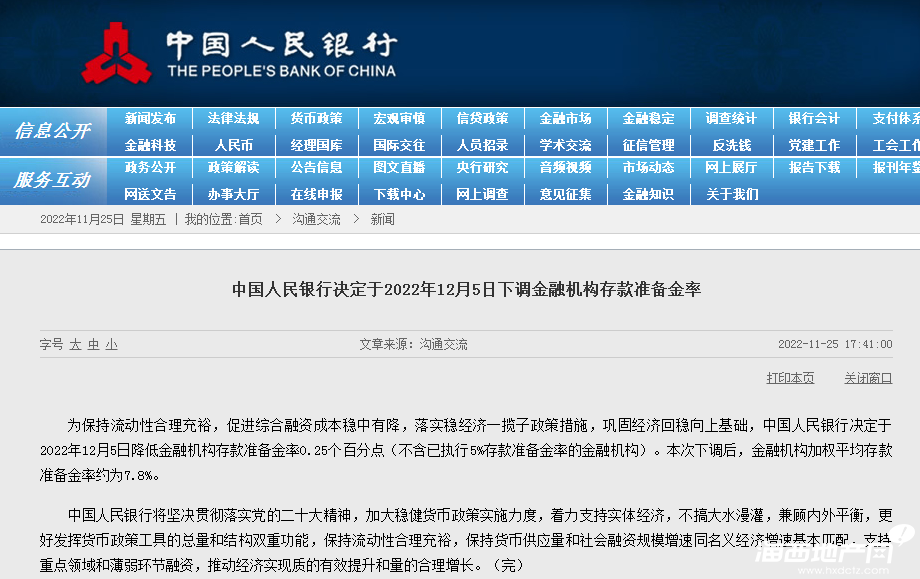Select 政务公开 in the service menu

click(150, 168)
